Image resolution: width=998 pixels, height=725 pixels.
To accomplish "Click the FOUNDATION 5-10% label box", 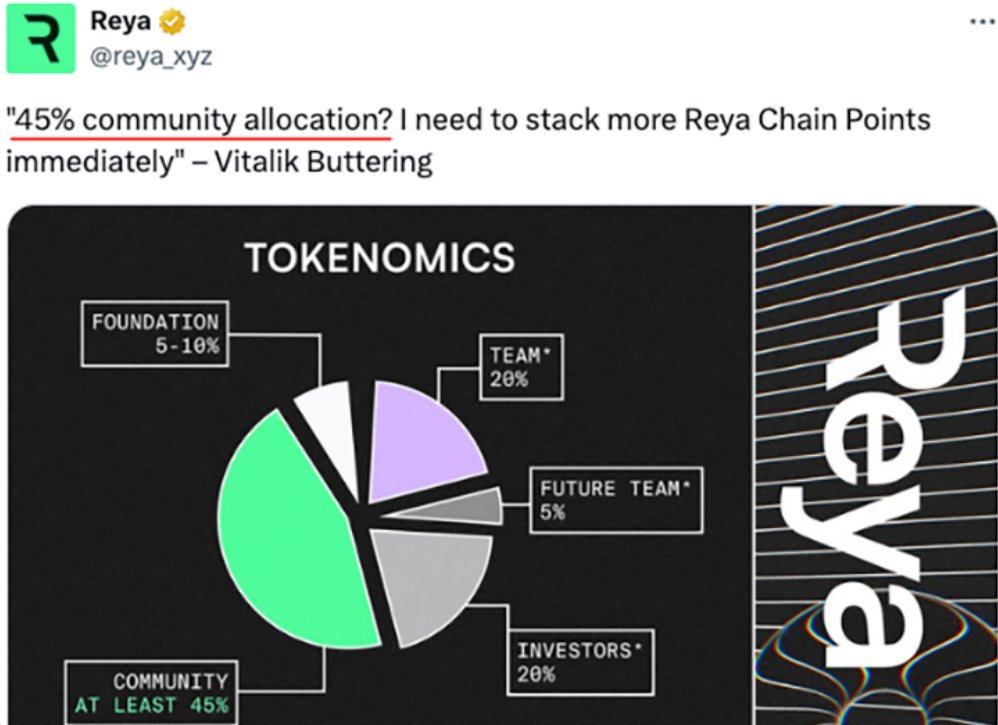I will coord(155,335).
